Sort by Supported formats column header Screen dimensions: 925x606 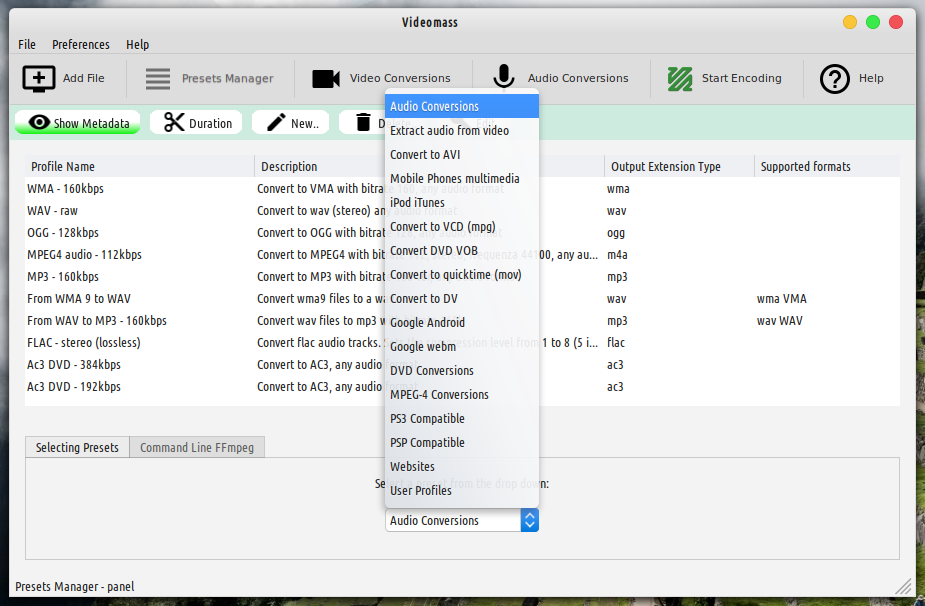click(x=827, y=166)
